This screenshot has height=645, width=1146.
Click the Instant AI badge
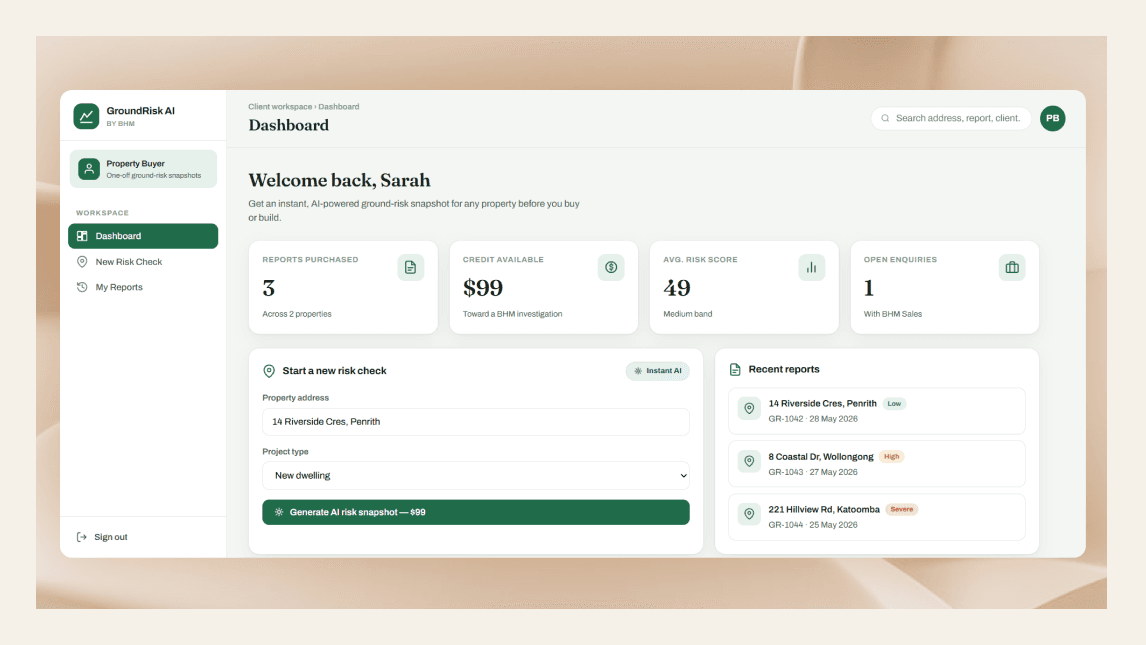tap(658, 371)
